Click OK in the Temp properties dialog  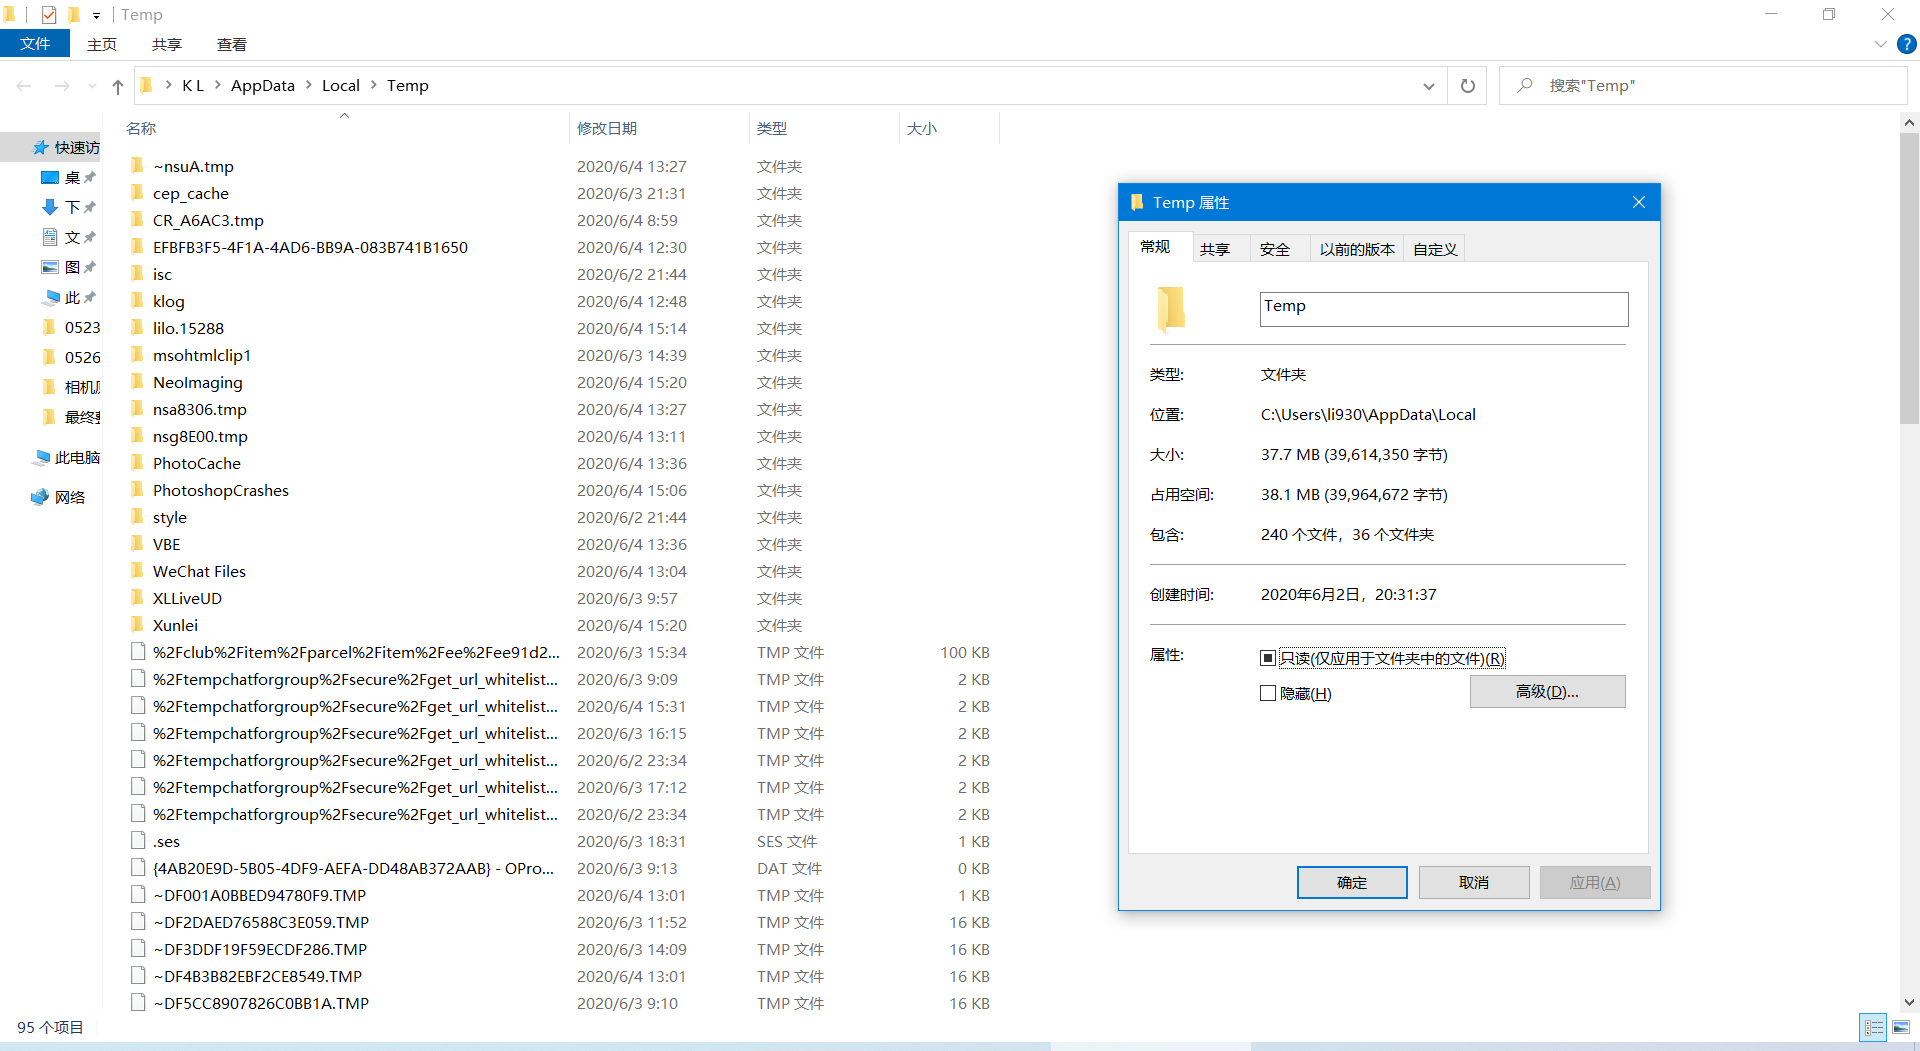click(1352, 882)
